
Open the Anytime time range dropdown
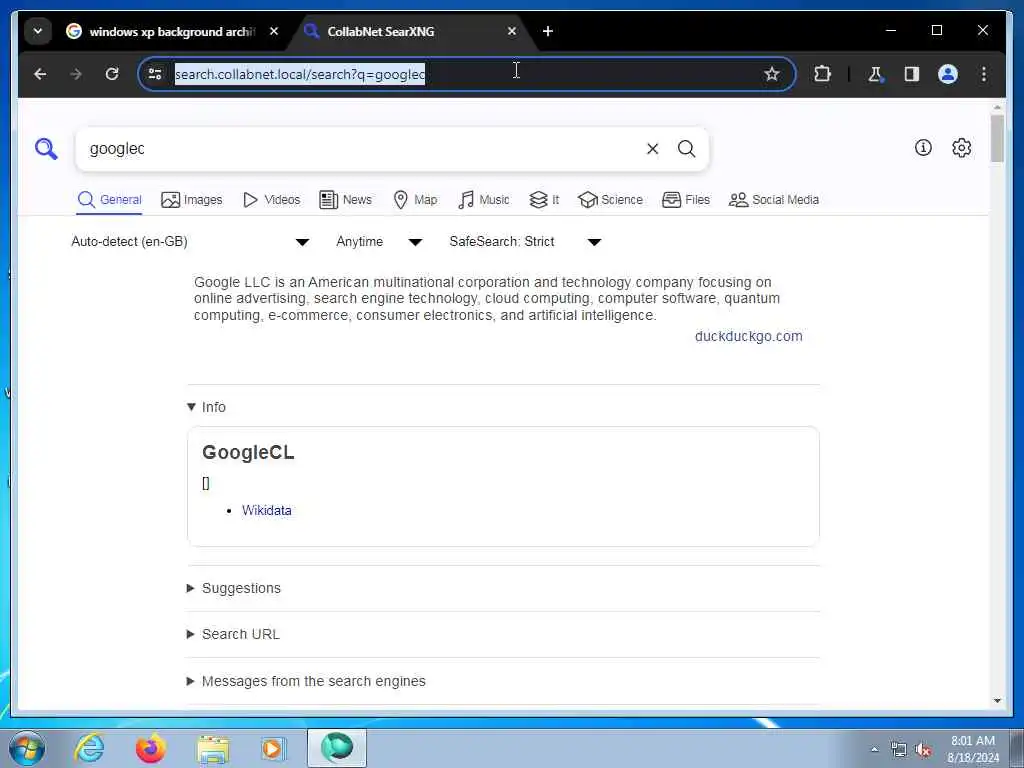point(379,242)
